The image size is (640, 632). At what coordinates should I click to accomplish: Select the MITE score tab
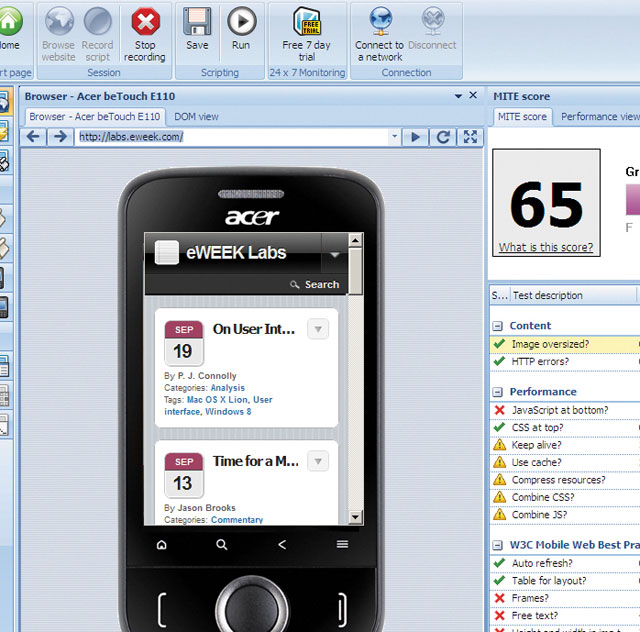[522, 117]
